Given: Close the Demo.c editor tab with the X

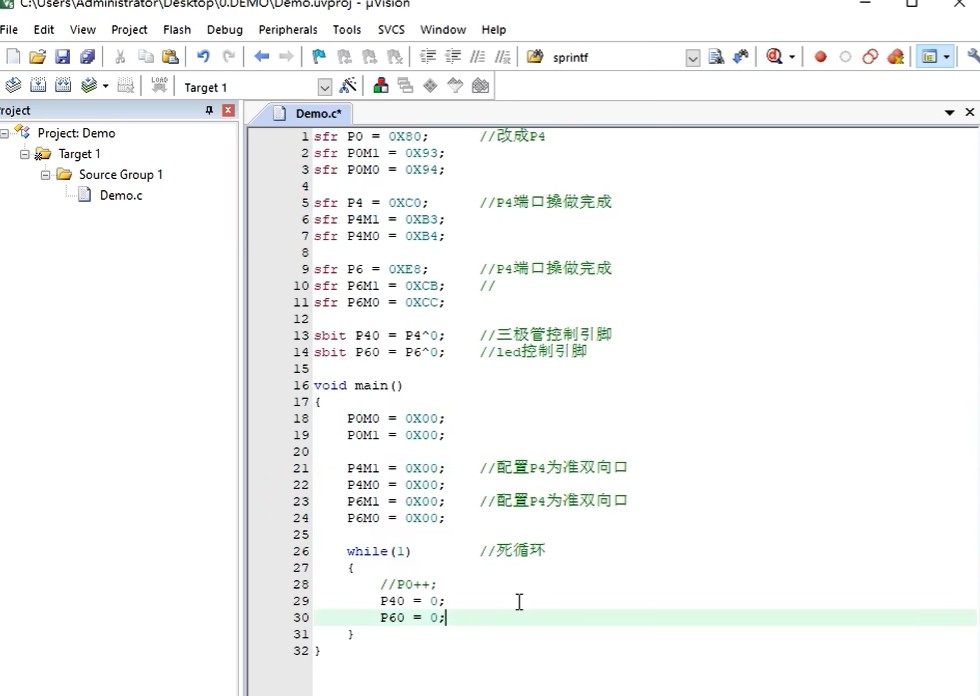Looking at the screenshot, I should pyautogui.click(x=969, y=112).
